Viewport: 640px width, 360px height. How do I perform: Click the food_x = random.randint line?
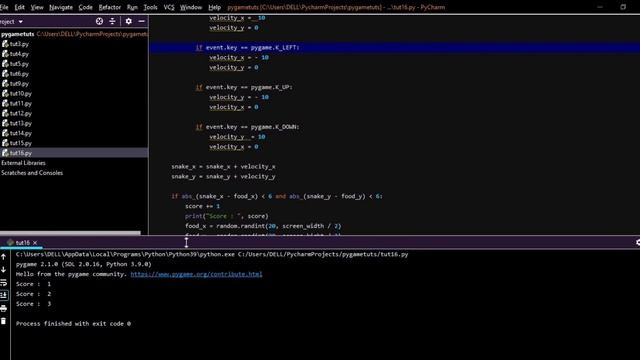click(263, 226)
